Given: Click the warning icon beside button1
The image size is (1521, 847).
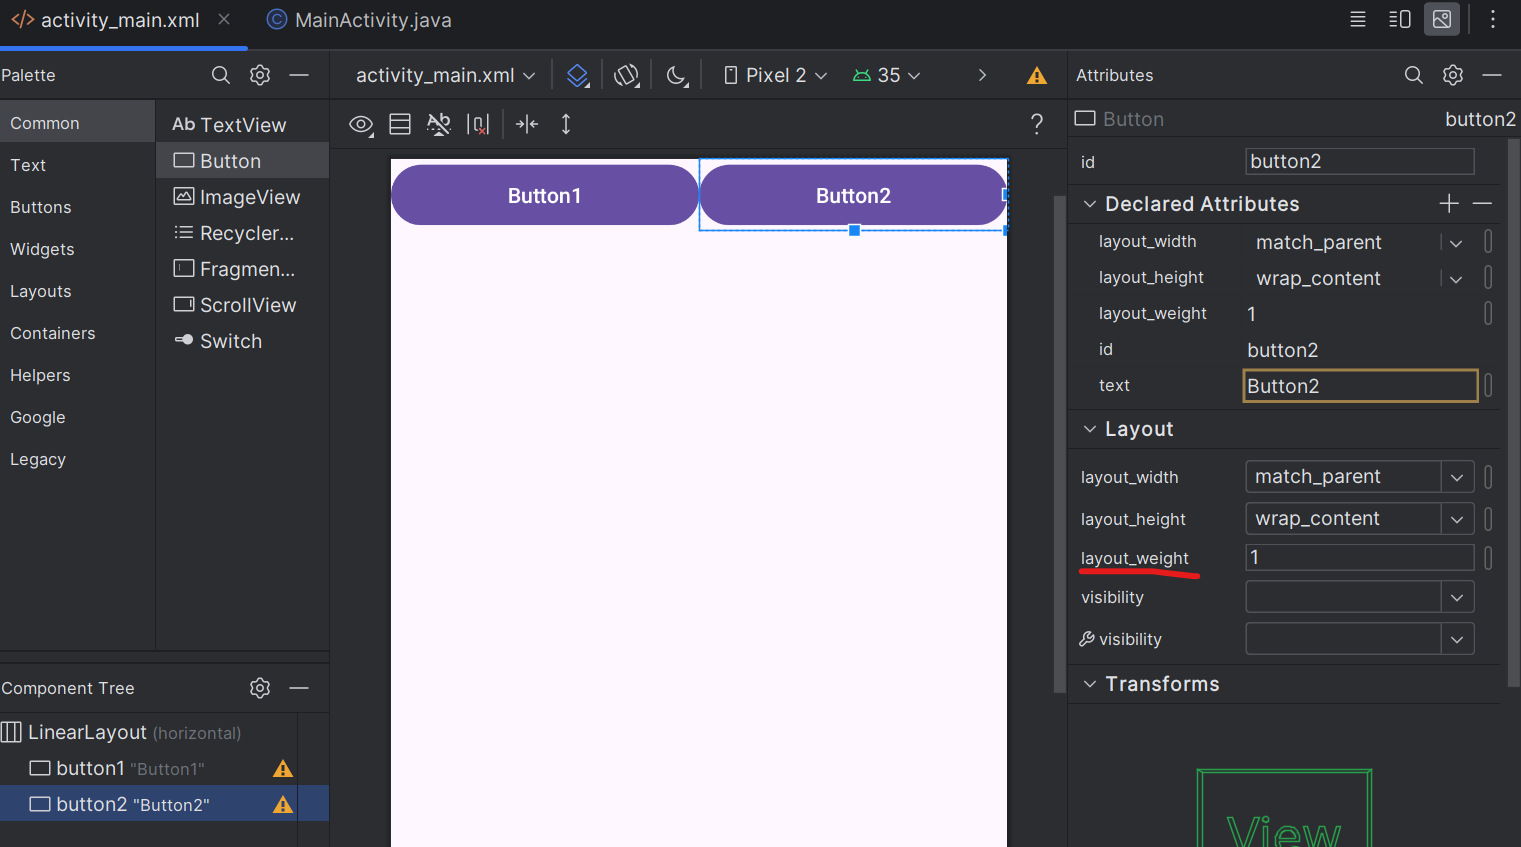Looking at the screenshot, I should pos(283,769).
